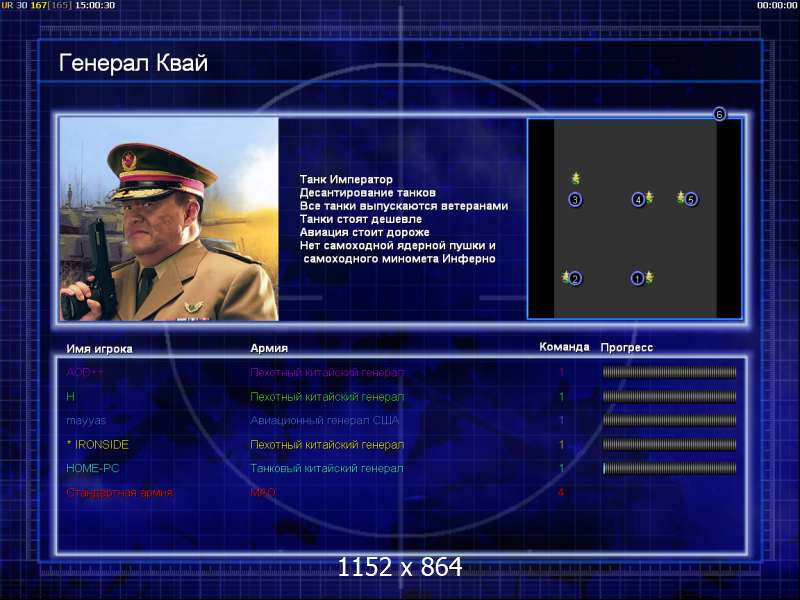Click start position marker 2 on the map
This screenshot has height=600, width=800.
[x=575, y=279]
